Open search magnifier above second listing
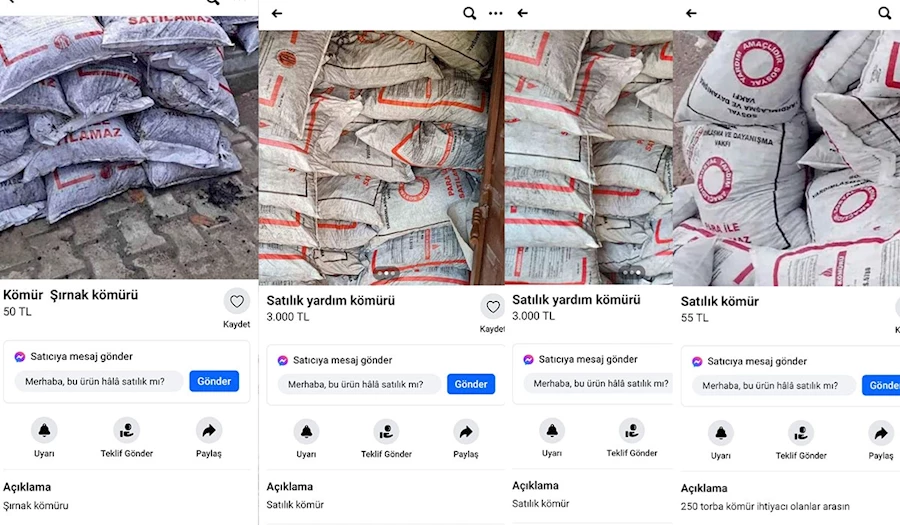The image size is (900, 525). [x=470, y=13]
